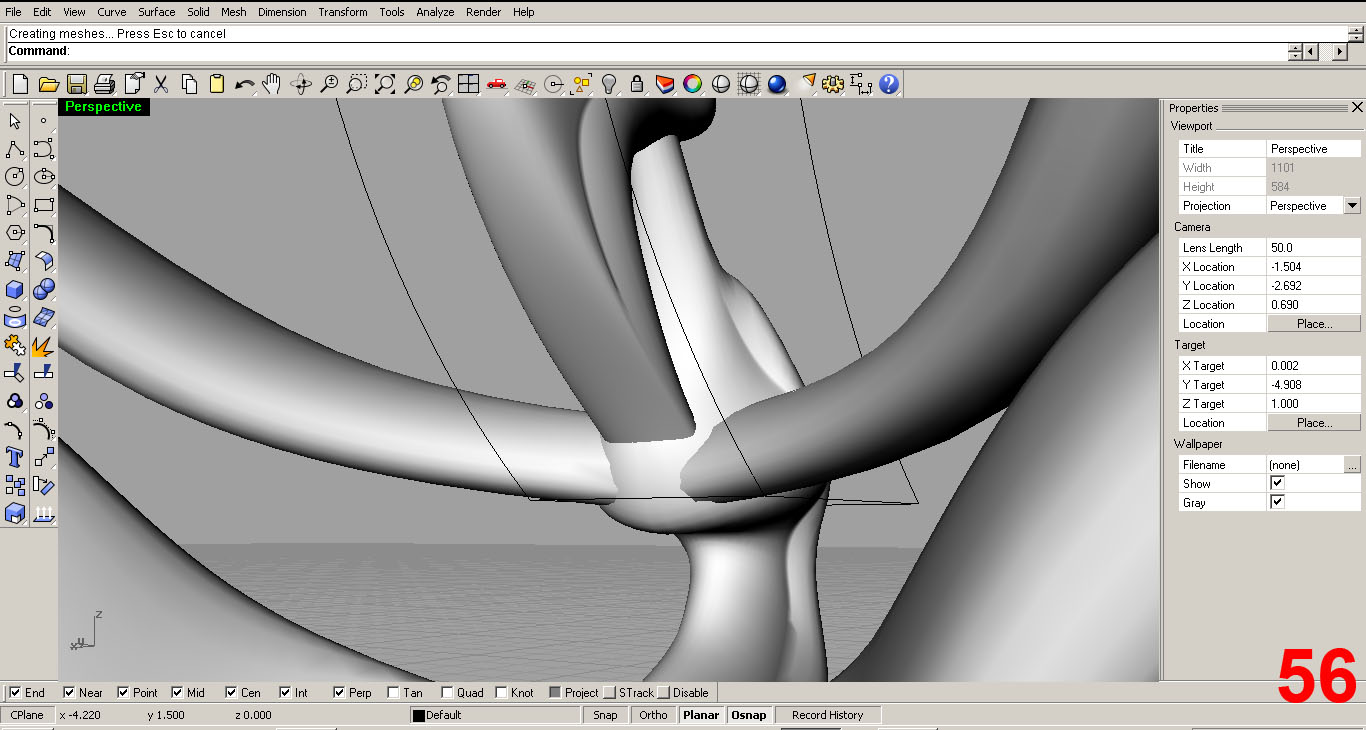Image resolution: width=1366 pixels, height=730 pixels.
Task: Open the Default layer status pane
Action: coord(495,715)
